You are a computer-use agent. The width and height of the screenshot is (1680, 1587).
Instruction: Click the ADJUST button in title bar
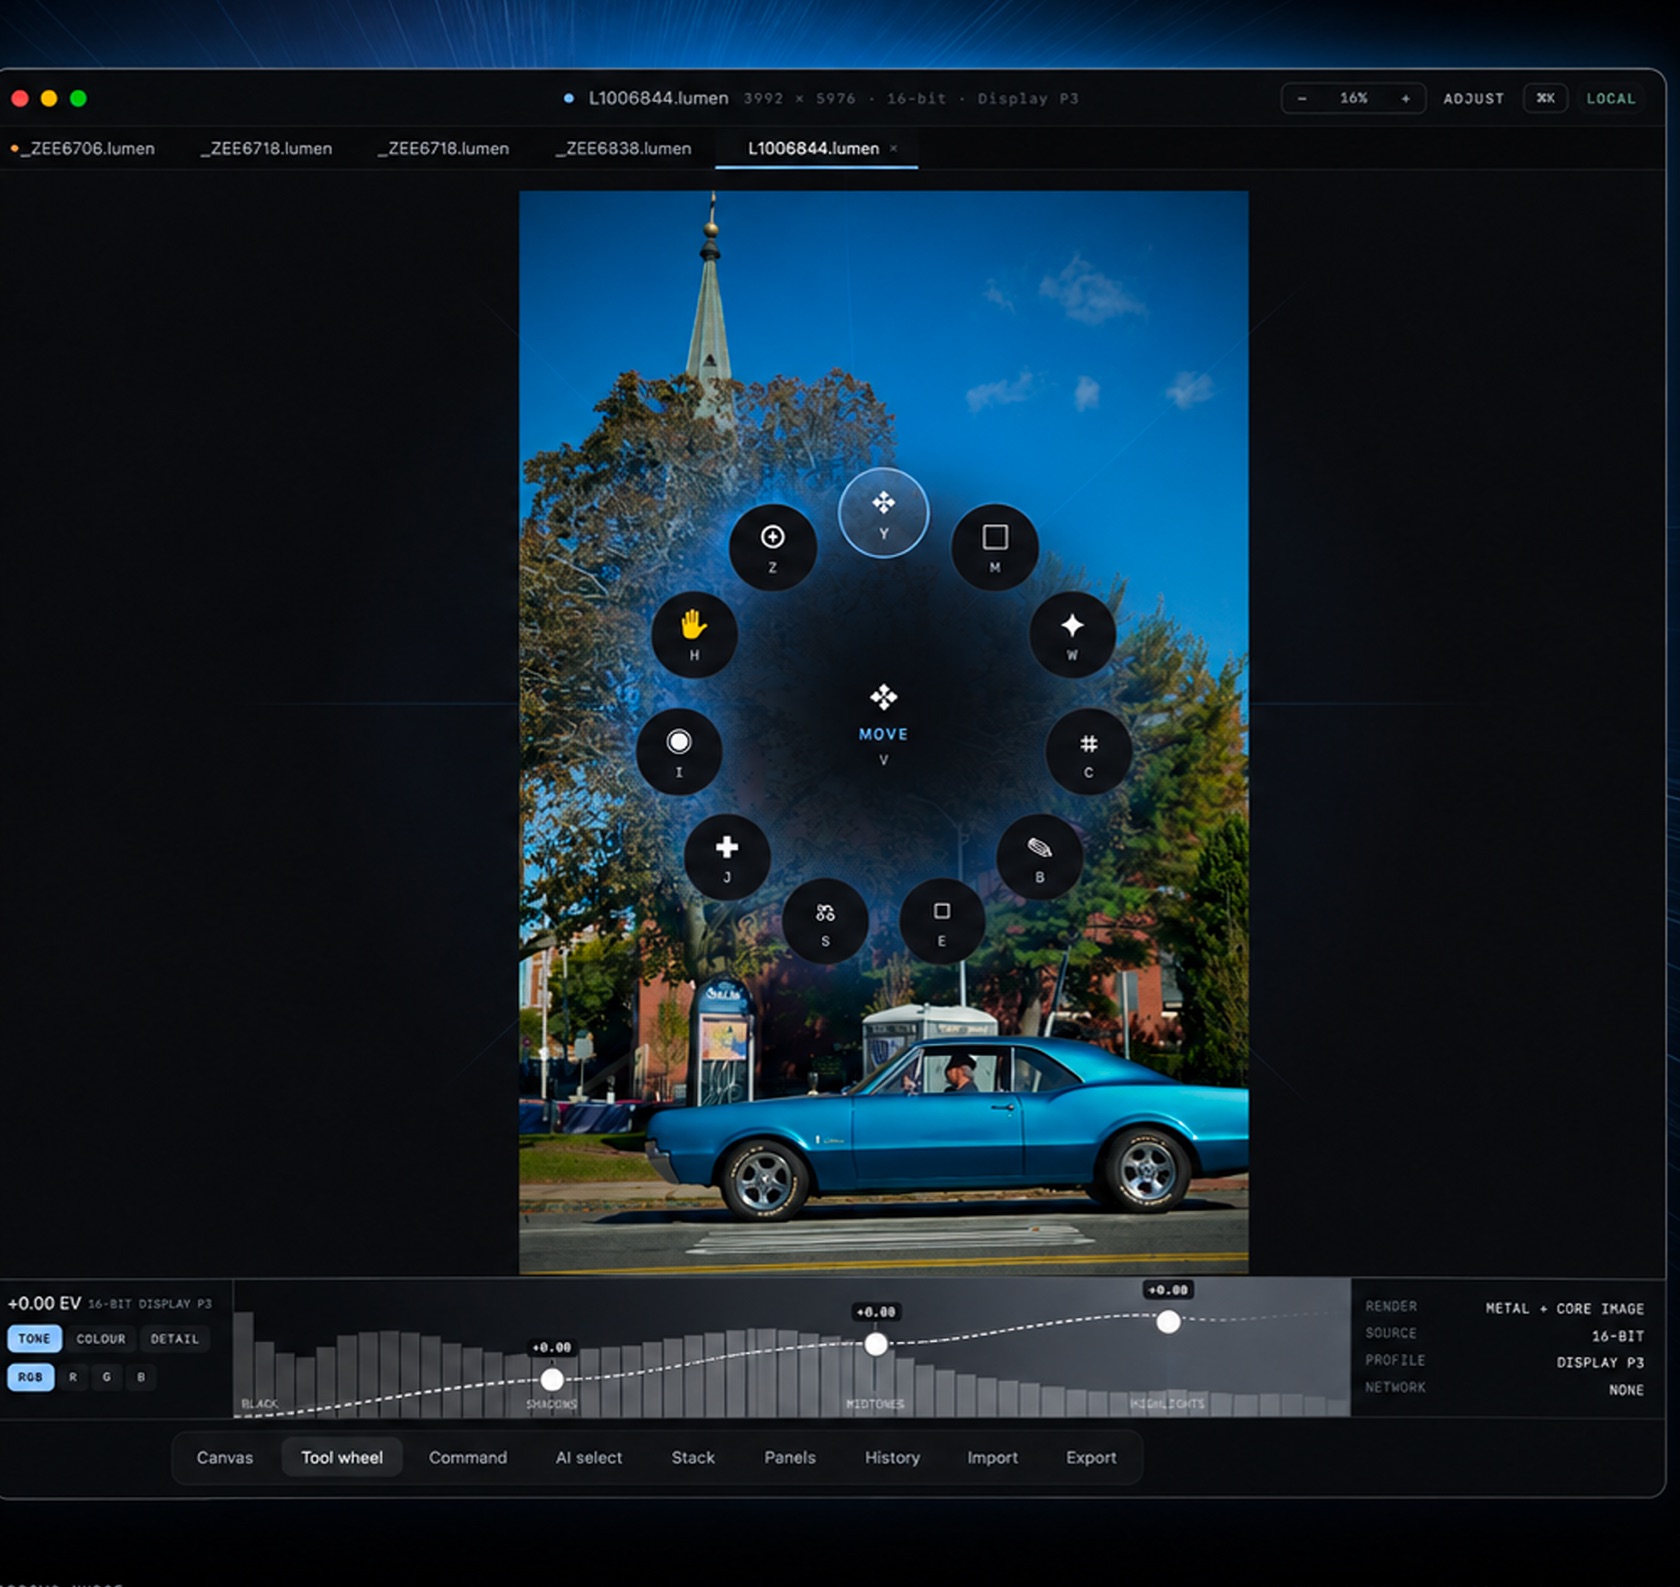(1473, 98)
